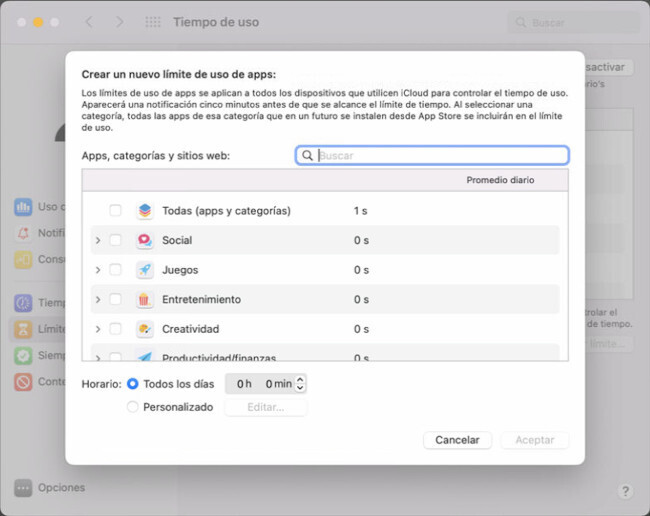The image size is (650, 516).
Task: Click the Juegos rocket icon
Action: click(145, 270)
